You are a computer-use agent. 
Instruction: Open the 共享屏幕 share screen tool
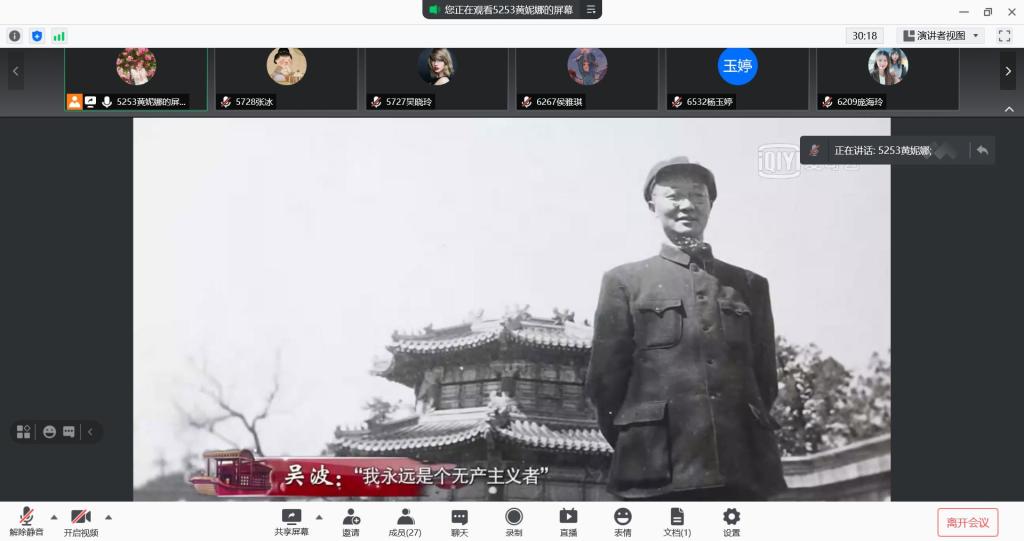292,521
